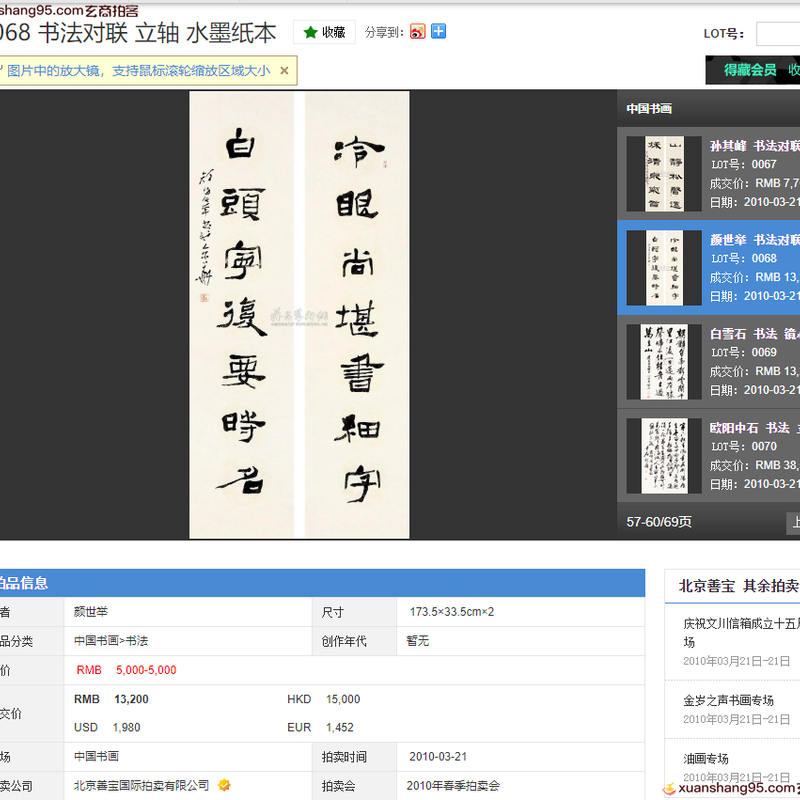Open the 白雪石 书法 lot link
This screenshot has width=800, height=800.
click(x=755, y=334)
